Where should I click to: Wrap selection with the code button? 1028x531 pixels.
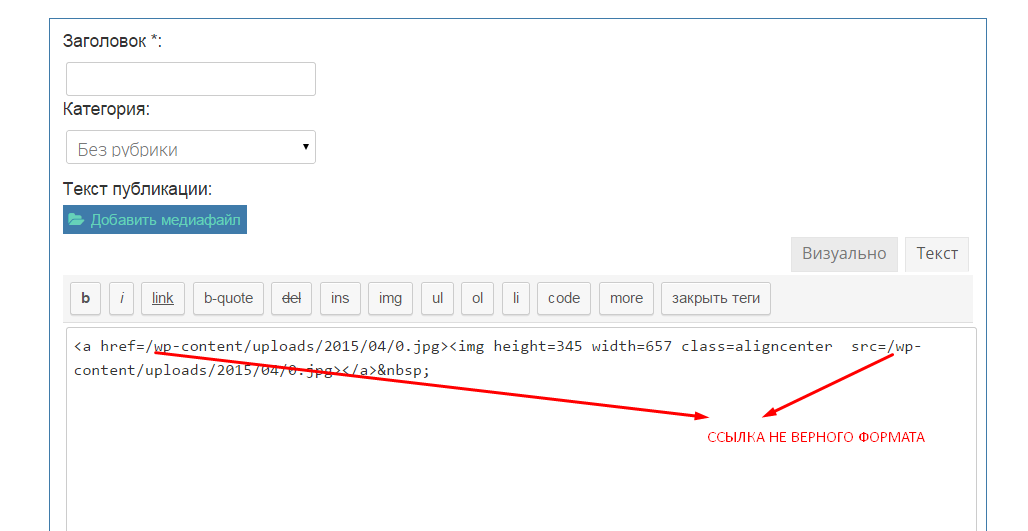tap(564, 298)
